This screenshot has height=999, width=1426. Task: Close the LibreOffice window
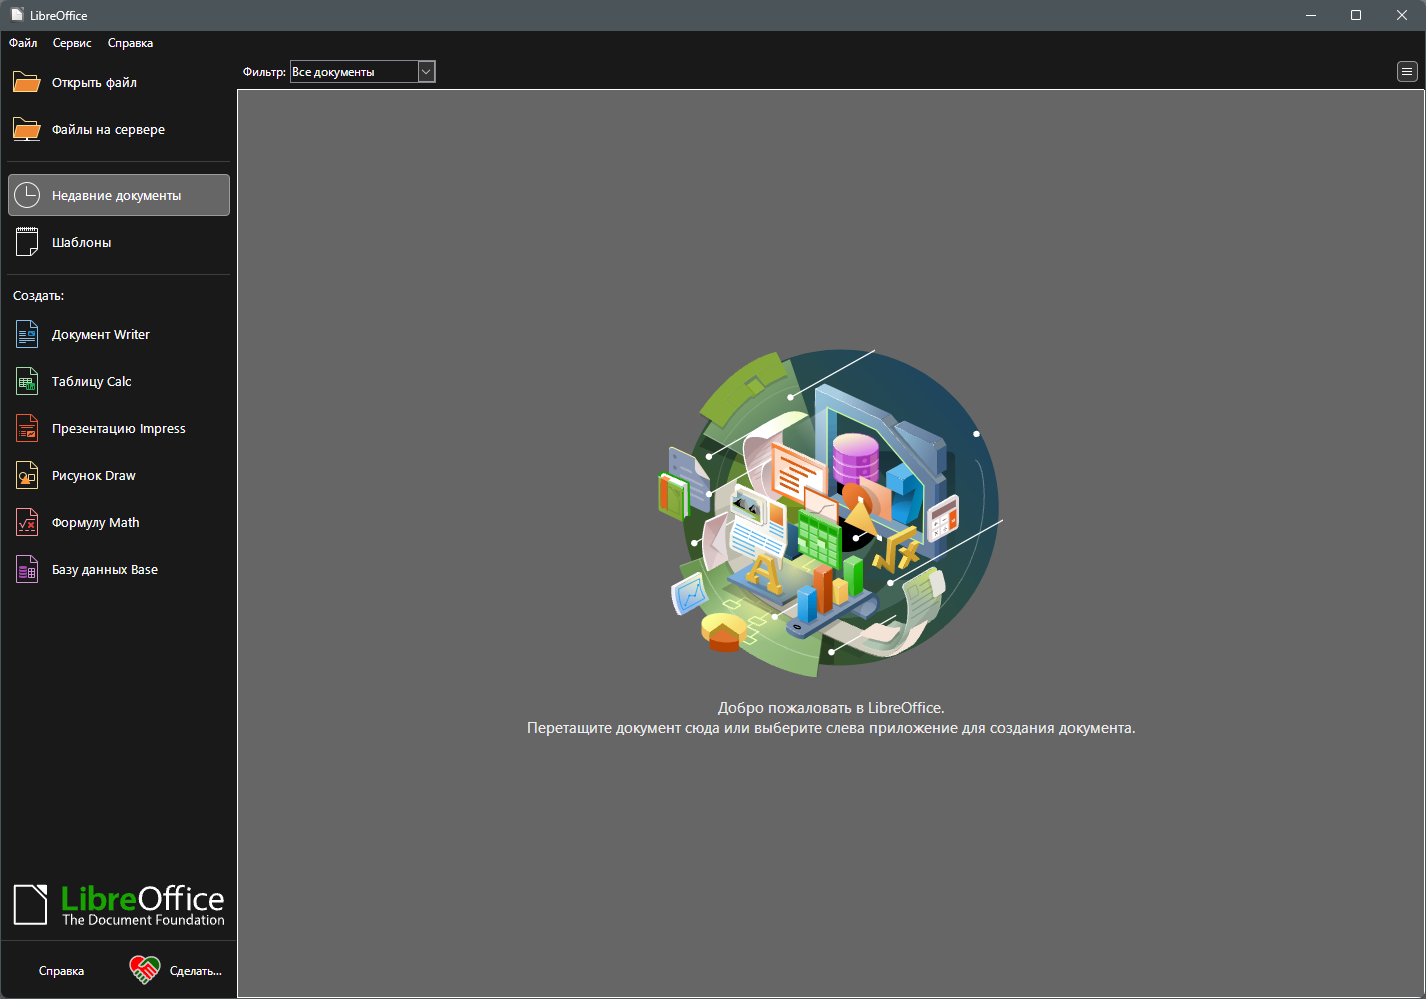tap(1402, 15)
